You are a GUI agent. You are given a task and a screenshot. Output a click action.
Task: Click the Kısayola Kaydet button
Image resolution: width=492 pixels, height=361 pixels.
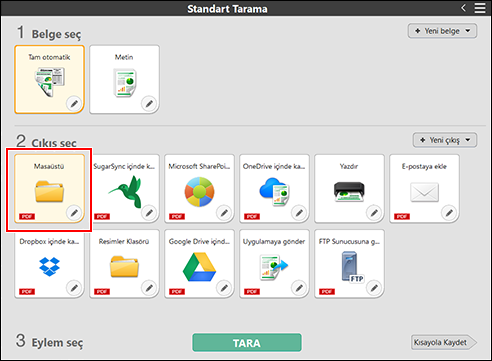(x=444, y=342)
